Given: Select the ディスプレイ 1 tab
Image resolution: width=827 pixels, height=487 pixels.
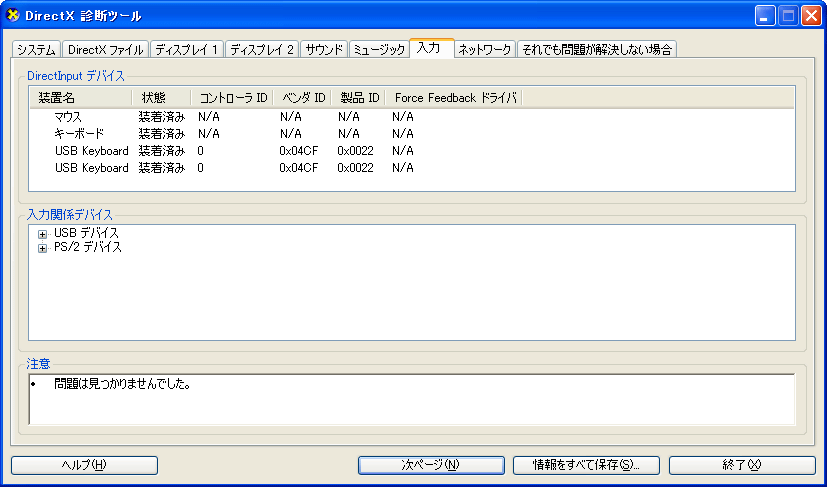Looking at the screenshot, I should click(x=186, y=49).
